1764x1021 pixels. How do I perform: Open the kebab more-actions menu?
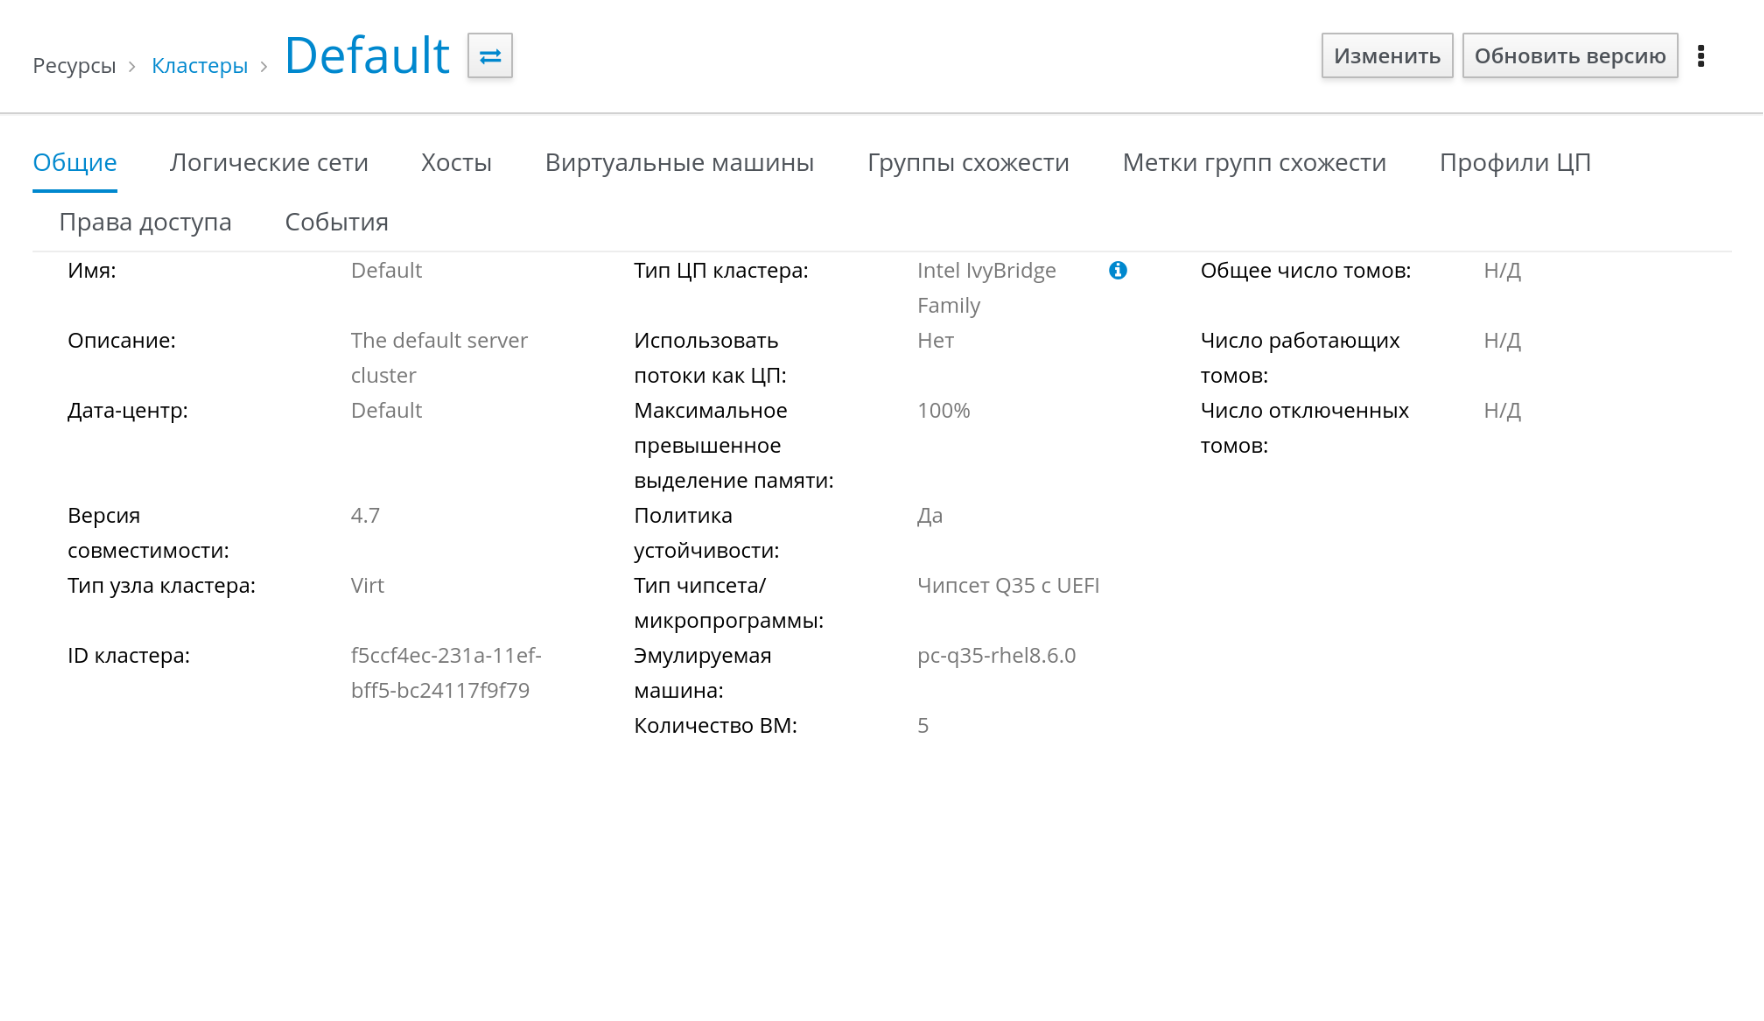(x=1701, y=56)
